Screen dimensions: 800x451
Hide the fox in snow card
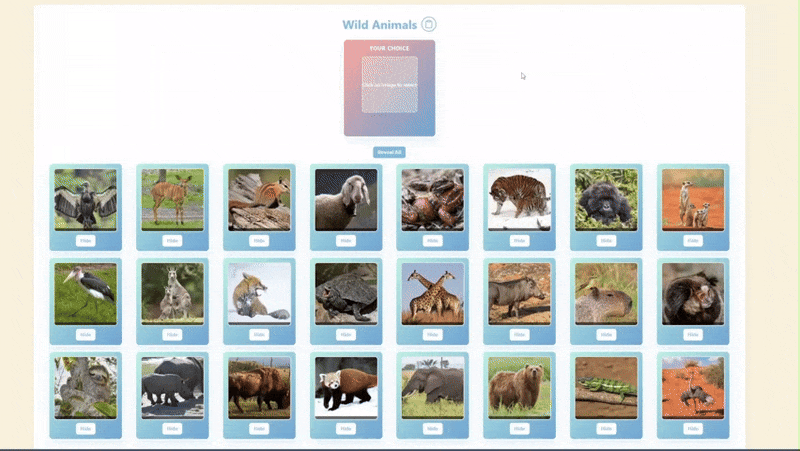click(x=259, y=335)
